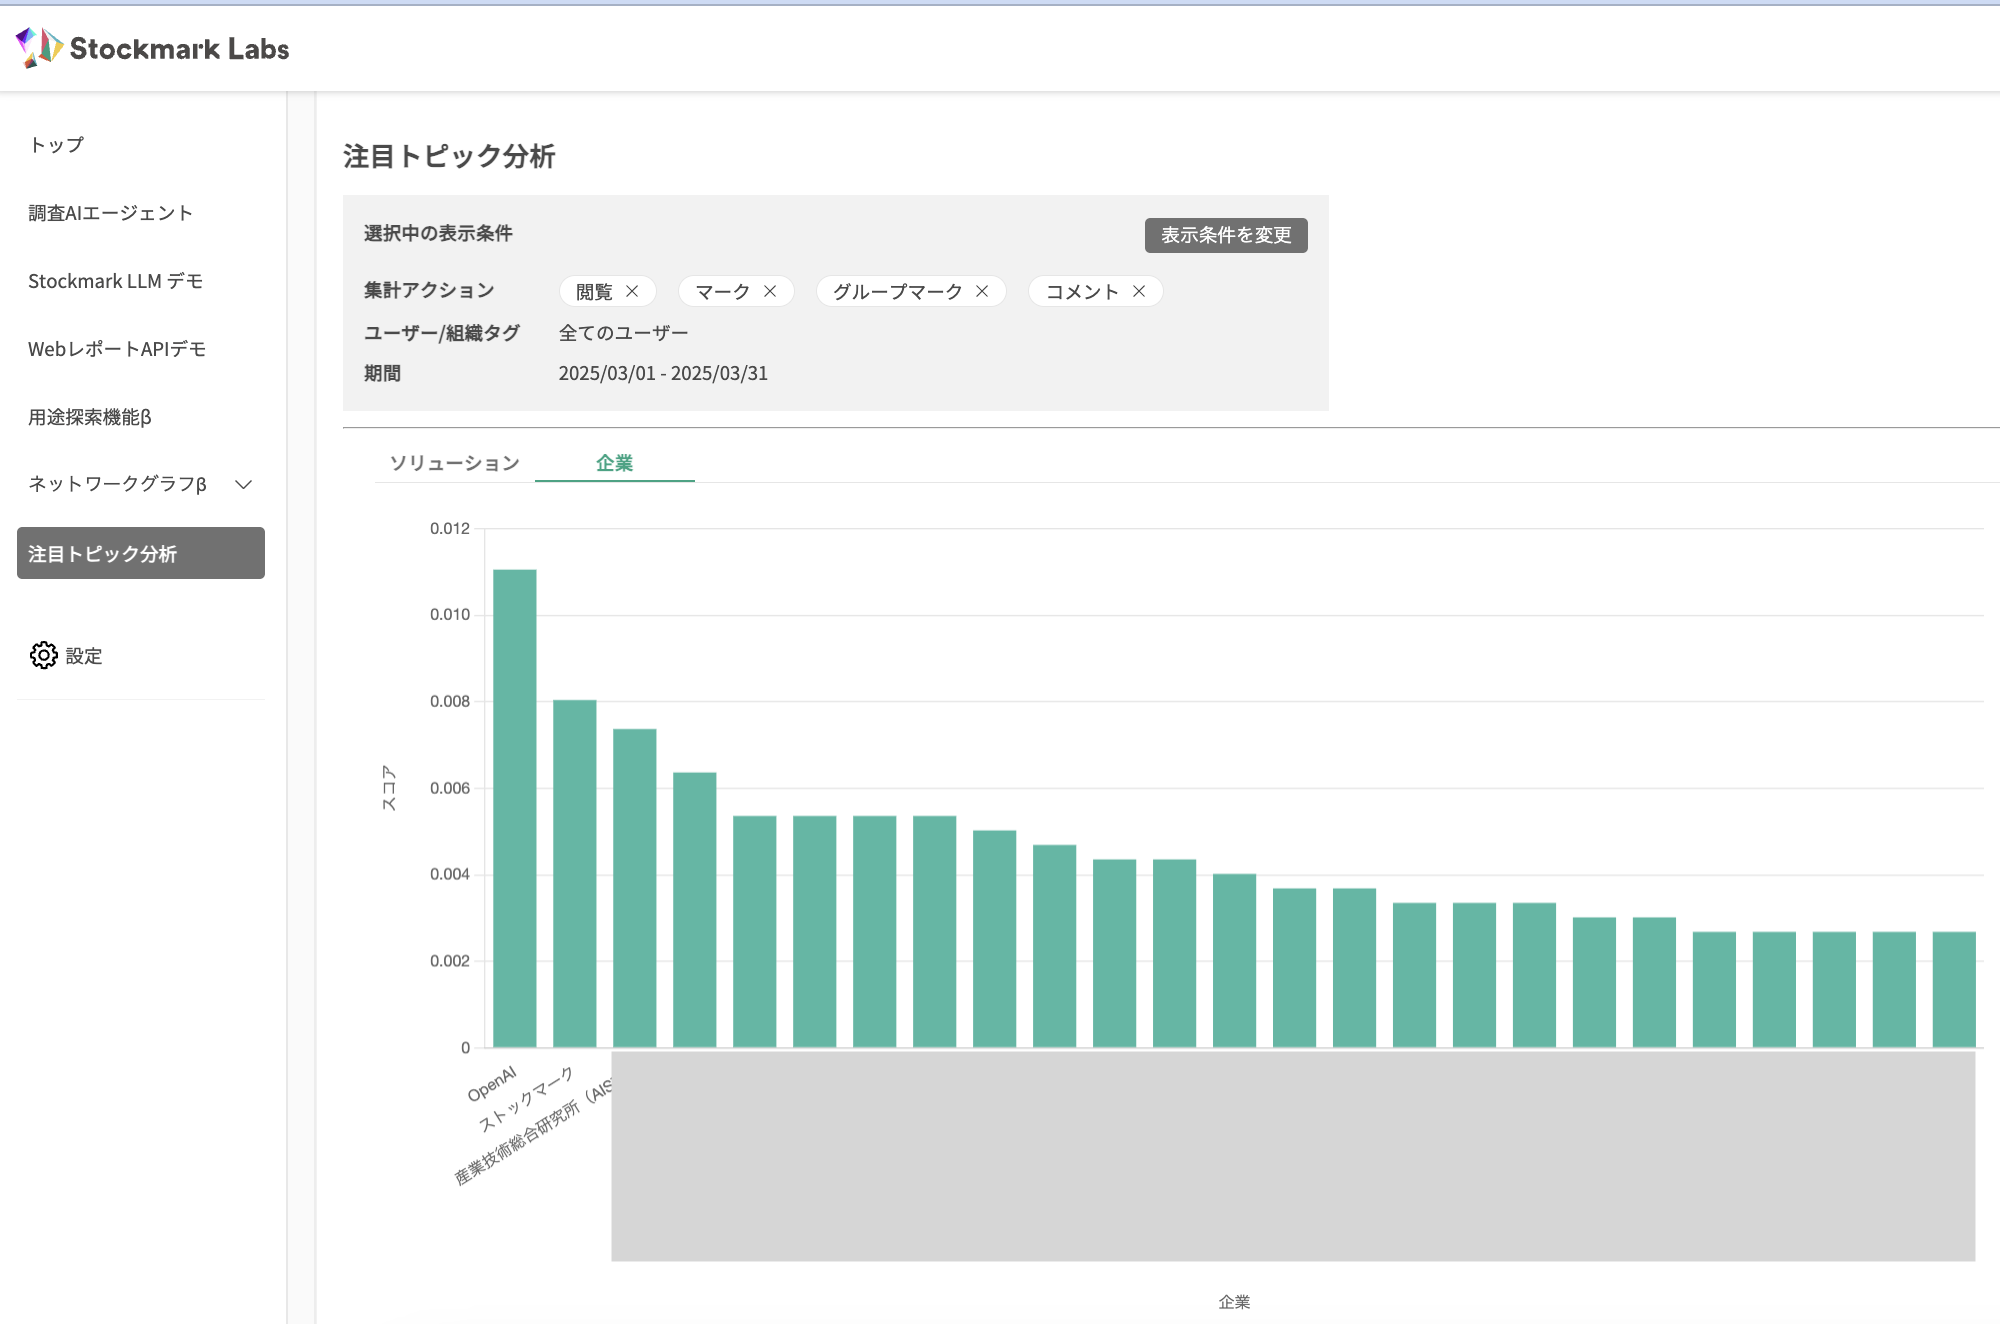
Task: Select the 注目トピック分析 sidebar item
Action: tap(141, 553)
